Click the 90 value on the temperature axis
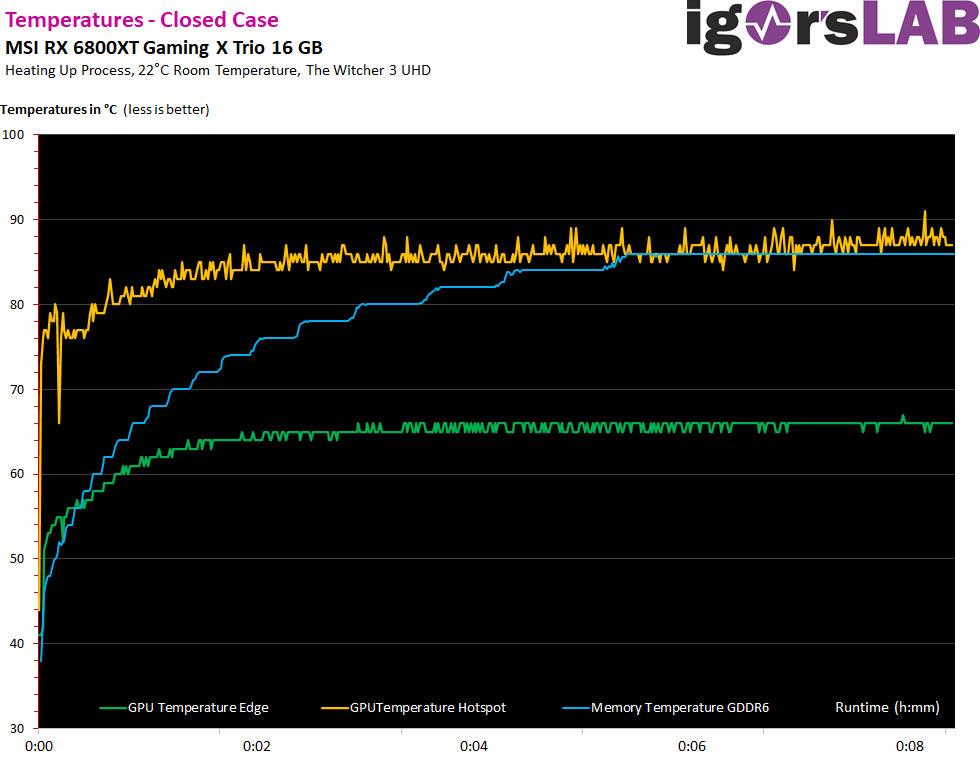 click(x=17, y=220)
